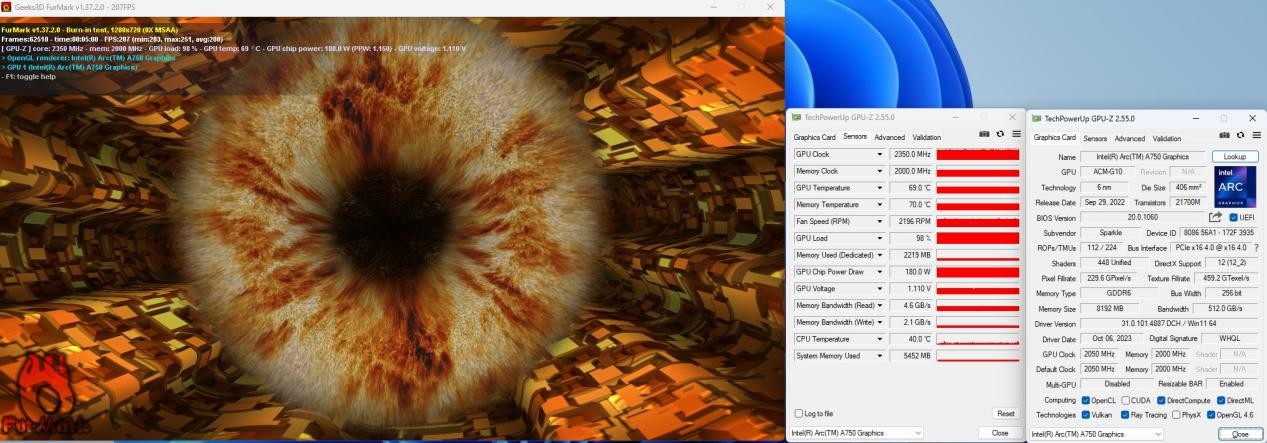1267x443 pixels.
Task: Click Close button in Graphics Card window
Action: (x=1240, y=434)
